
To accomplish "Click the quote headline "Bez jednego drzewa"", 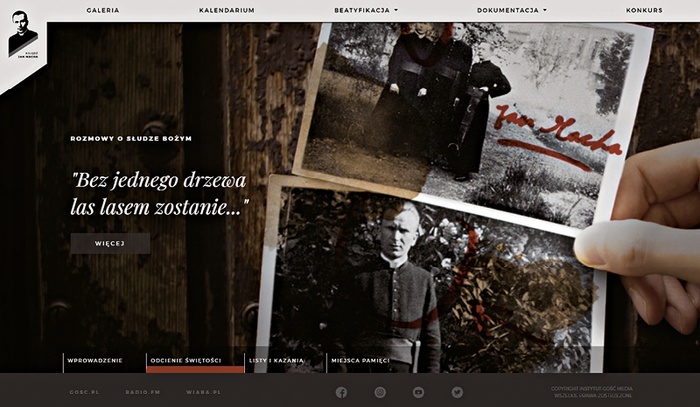I will click(x=160, y=194).
